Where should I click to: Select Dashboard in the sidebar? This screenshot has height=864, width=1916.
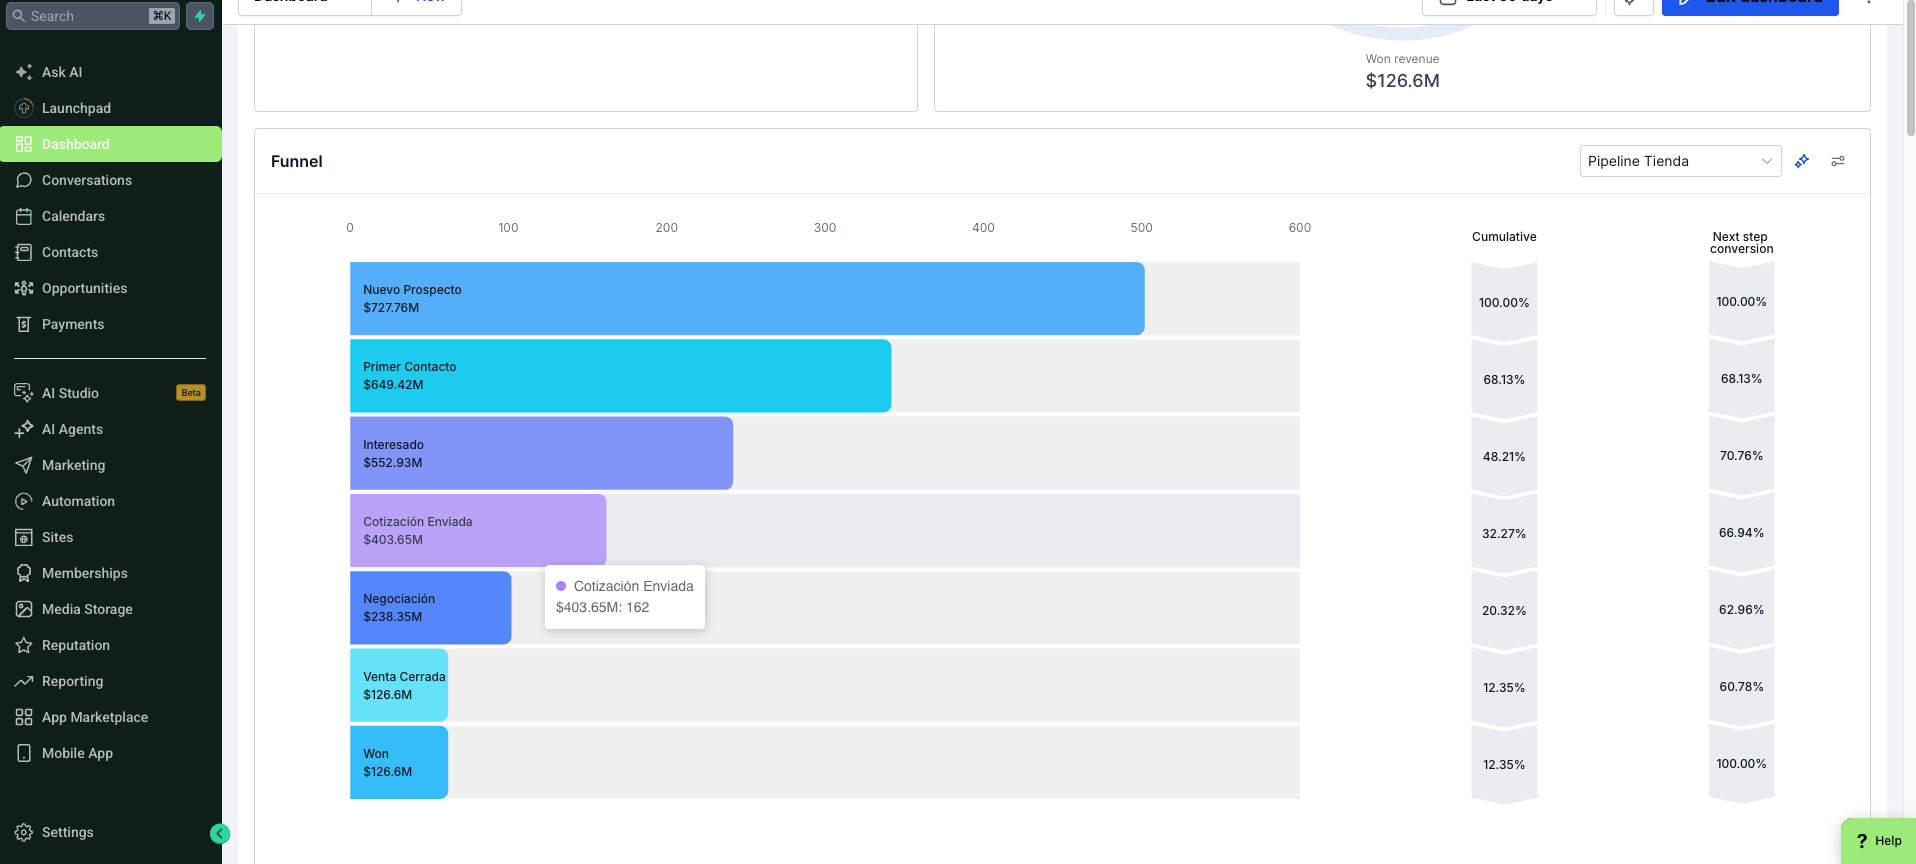110,144
